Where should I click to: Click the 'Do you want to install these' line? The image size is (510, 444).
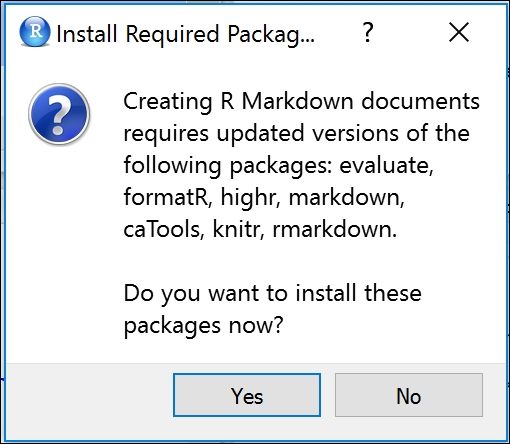click(272, 293)
